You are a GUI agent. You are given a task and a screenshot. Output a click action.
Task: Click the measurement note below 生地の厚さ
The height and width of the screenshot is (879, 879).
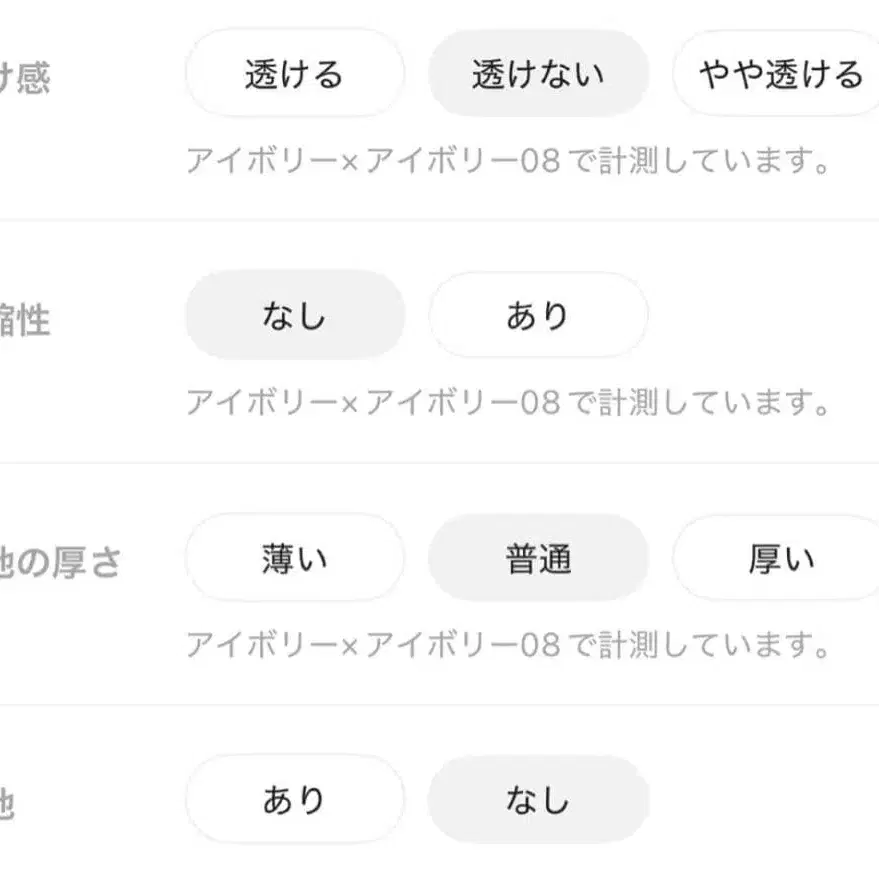click(x=508, y=643)
